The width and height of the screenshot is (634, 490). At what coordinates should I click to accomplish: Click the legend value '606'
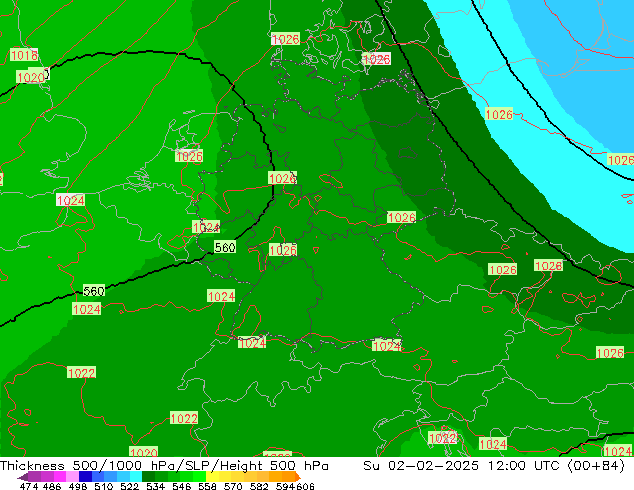tap(304, 486)
